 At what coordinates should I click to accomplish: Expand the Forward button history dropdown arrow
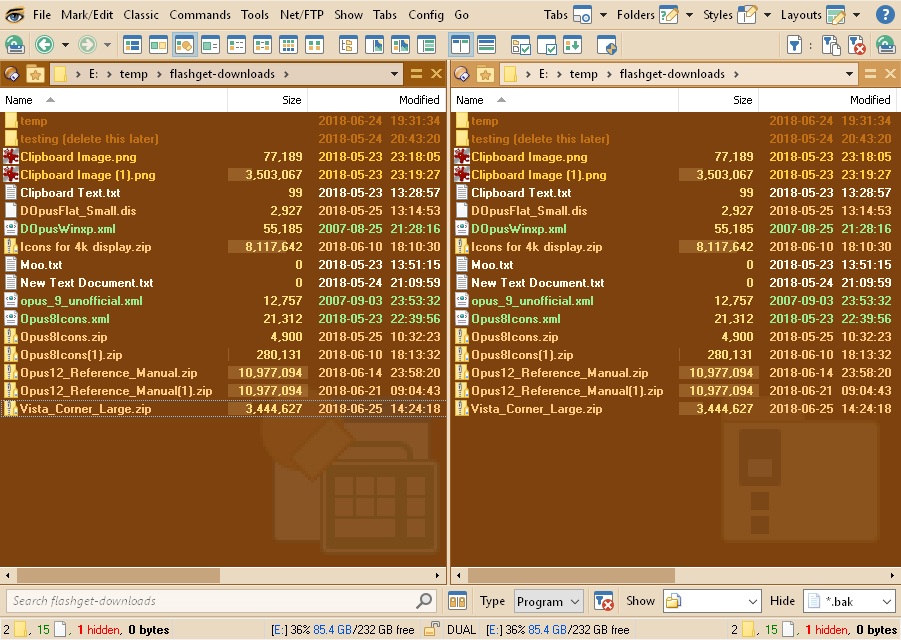click(x=107, y=45)
